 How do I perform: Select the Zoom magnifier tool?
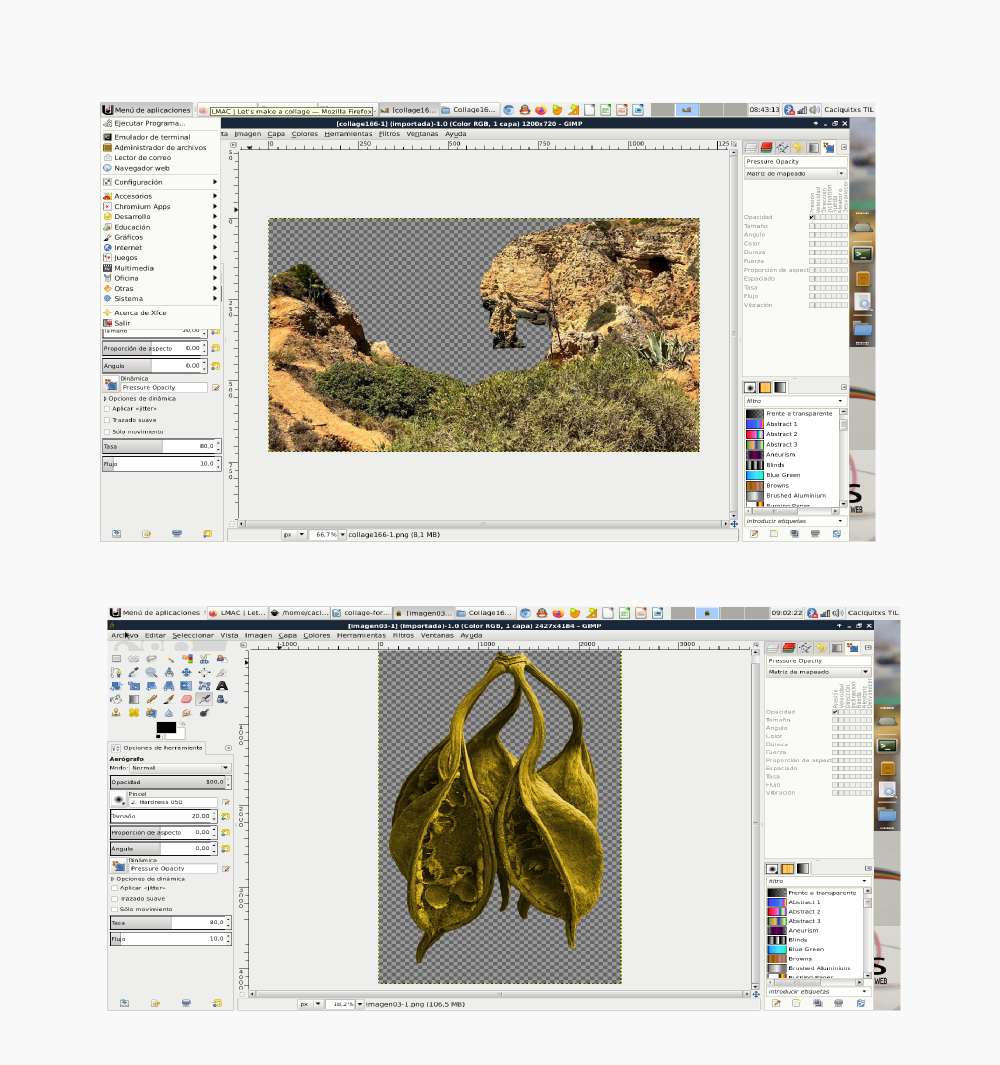(151, 672)
